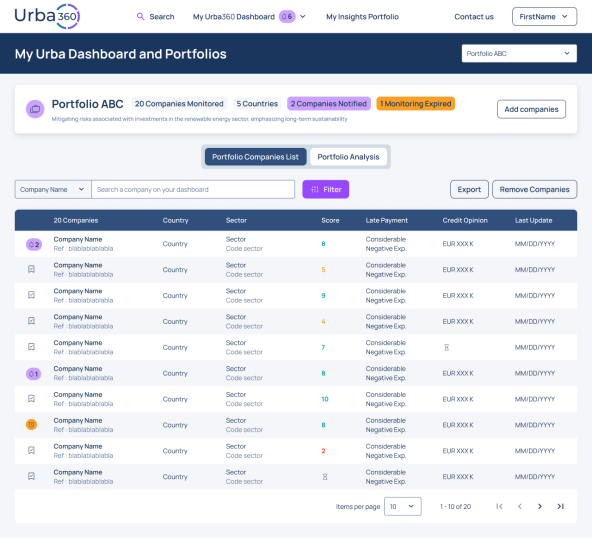Open the FirstName user menu
The width and height of the screenshot is (592, 538).
tap(544, 17)
